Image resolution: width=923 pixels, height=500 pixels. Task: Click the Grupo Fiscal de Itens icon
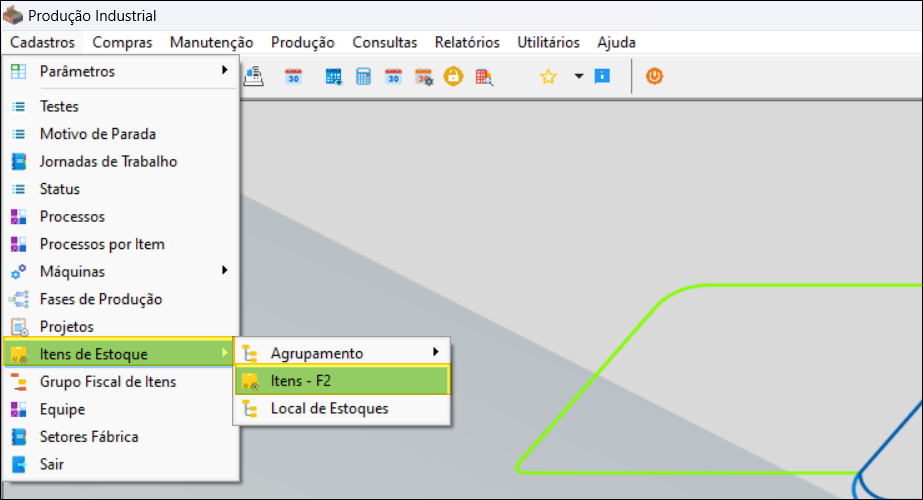(19, 382)
